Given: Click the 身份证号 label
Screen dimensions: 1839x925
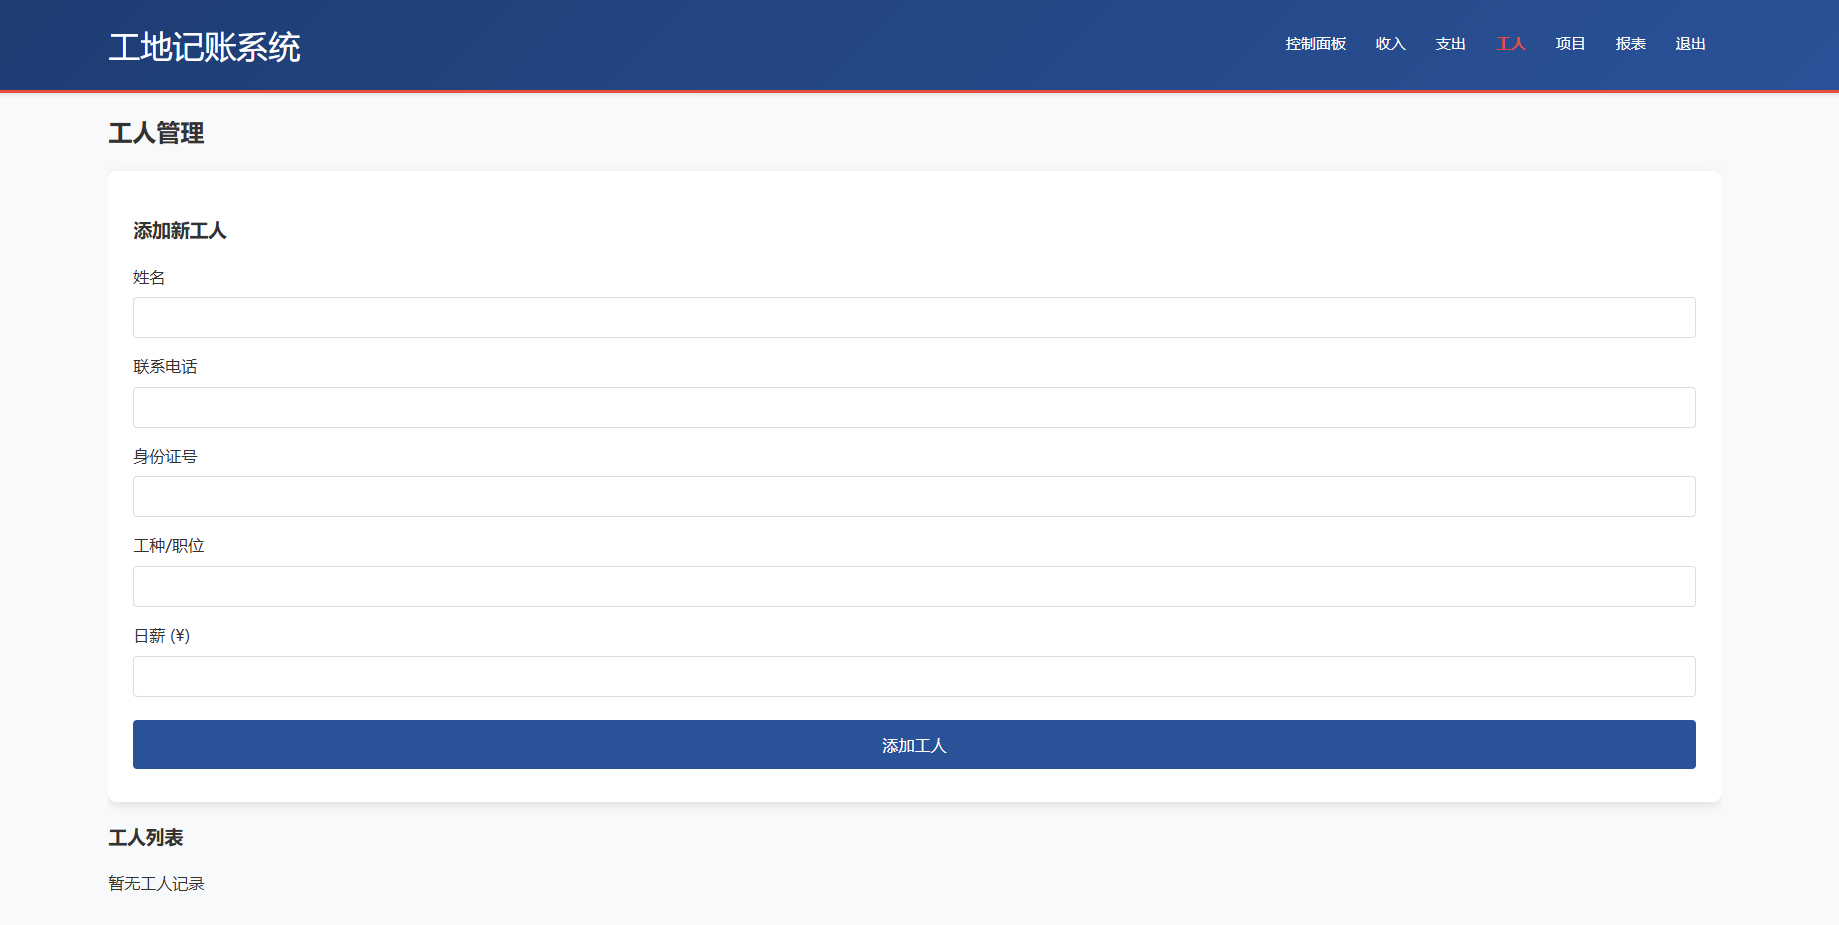Looking at the screenshot, I should point(165,457).
